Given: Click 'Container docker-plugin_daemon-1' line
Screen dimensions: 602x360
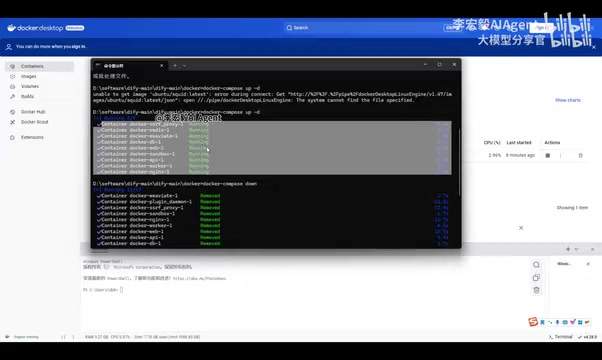Looking at the screenshot, I should coord(158,201).
